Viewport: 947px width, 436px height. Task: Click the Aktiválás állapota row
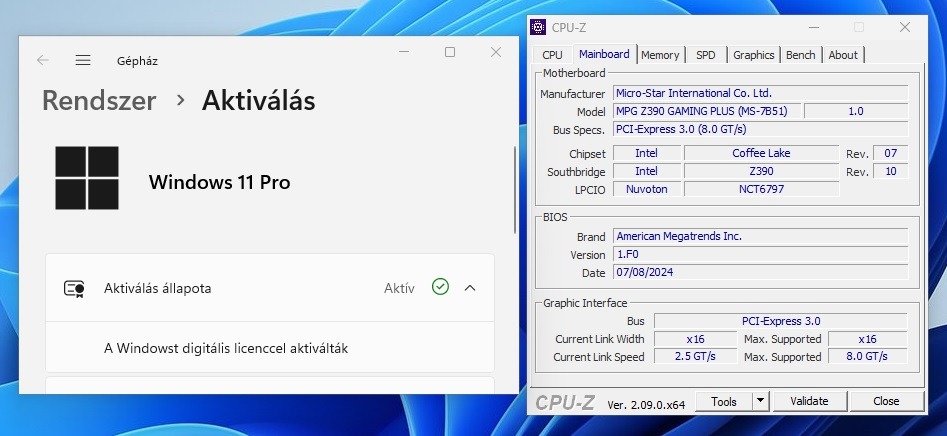pos(270,288)
